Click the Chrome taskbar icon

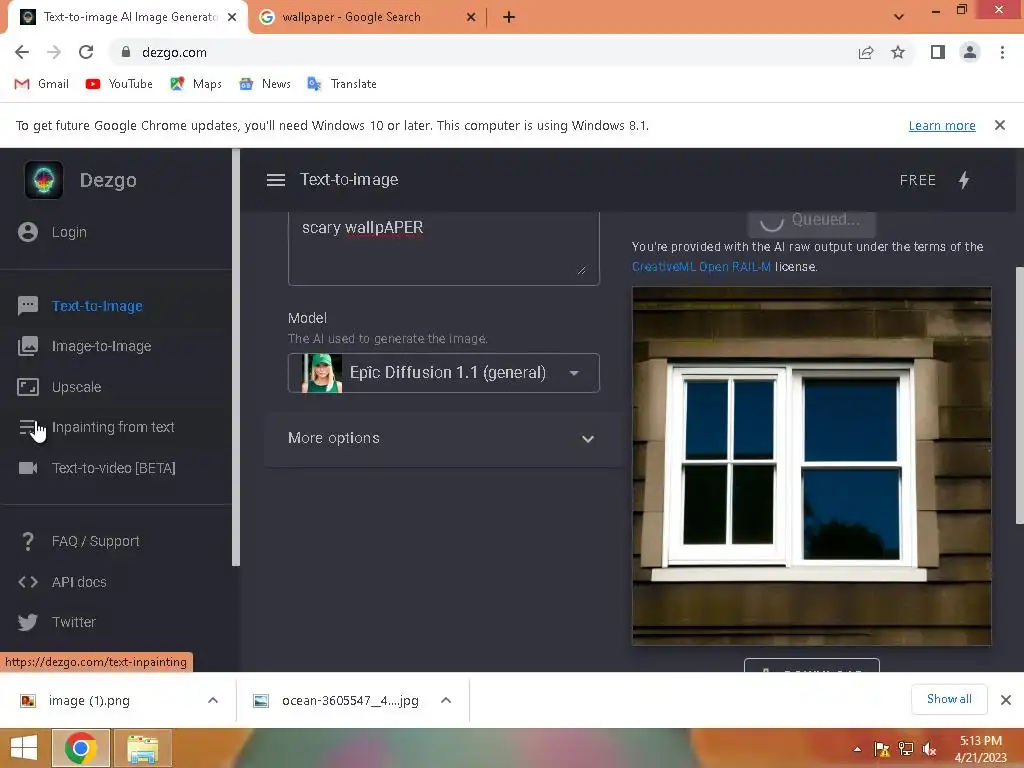pyautogui.click(x=80, y=748)
